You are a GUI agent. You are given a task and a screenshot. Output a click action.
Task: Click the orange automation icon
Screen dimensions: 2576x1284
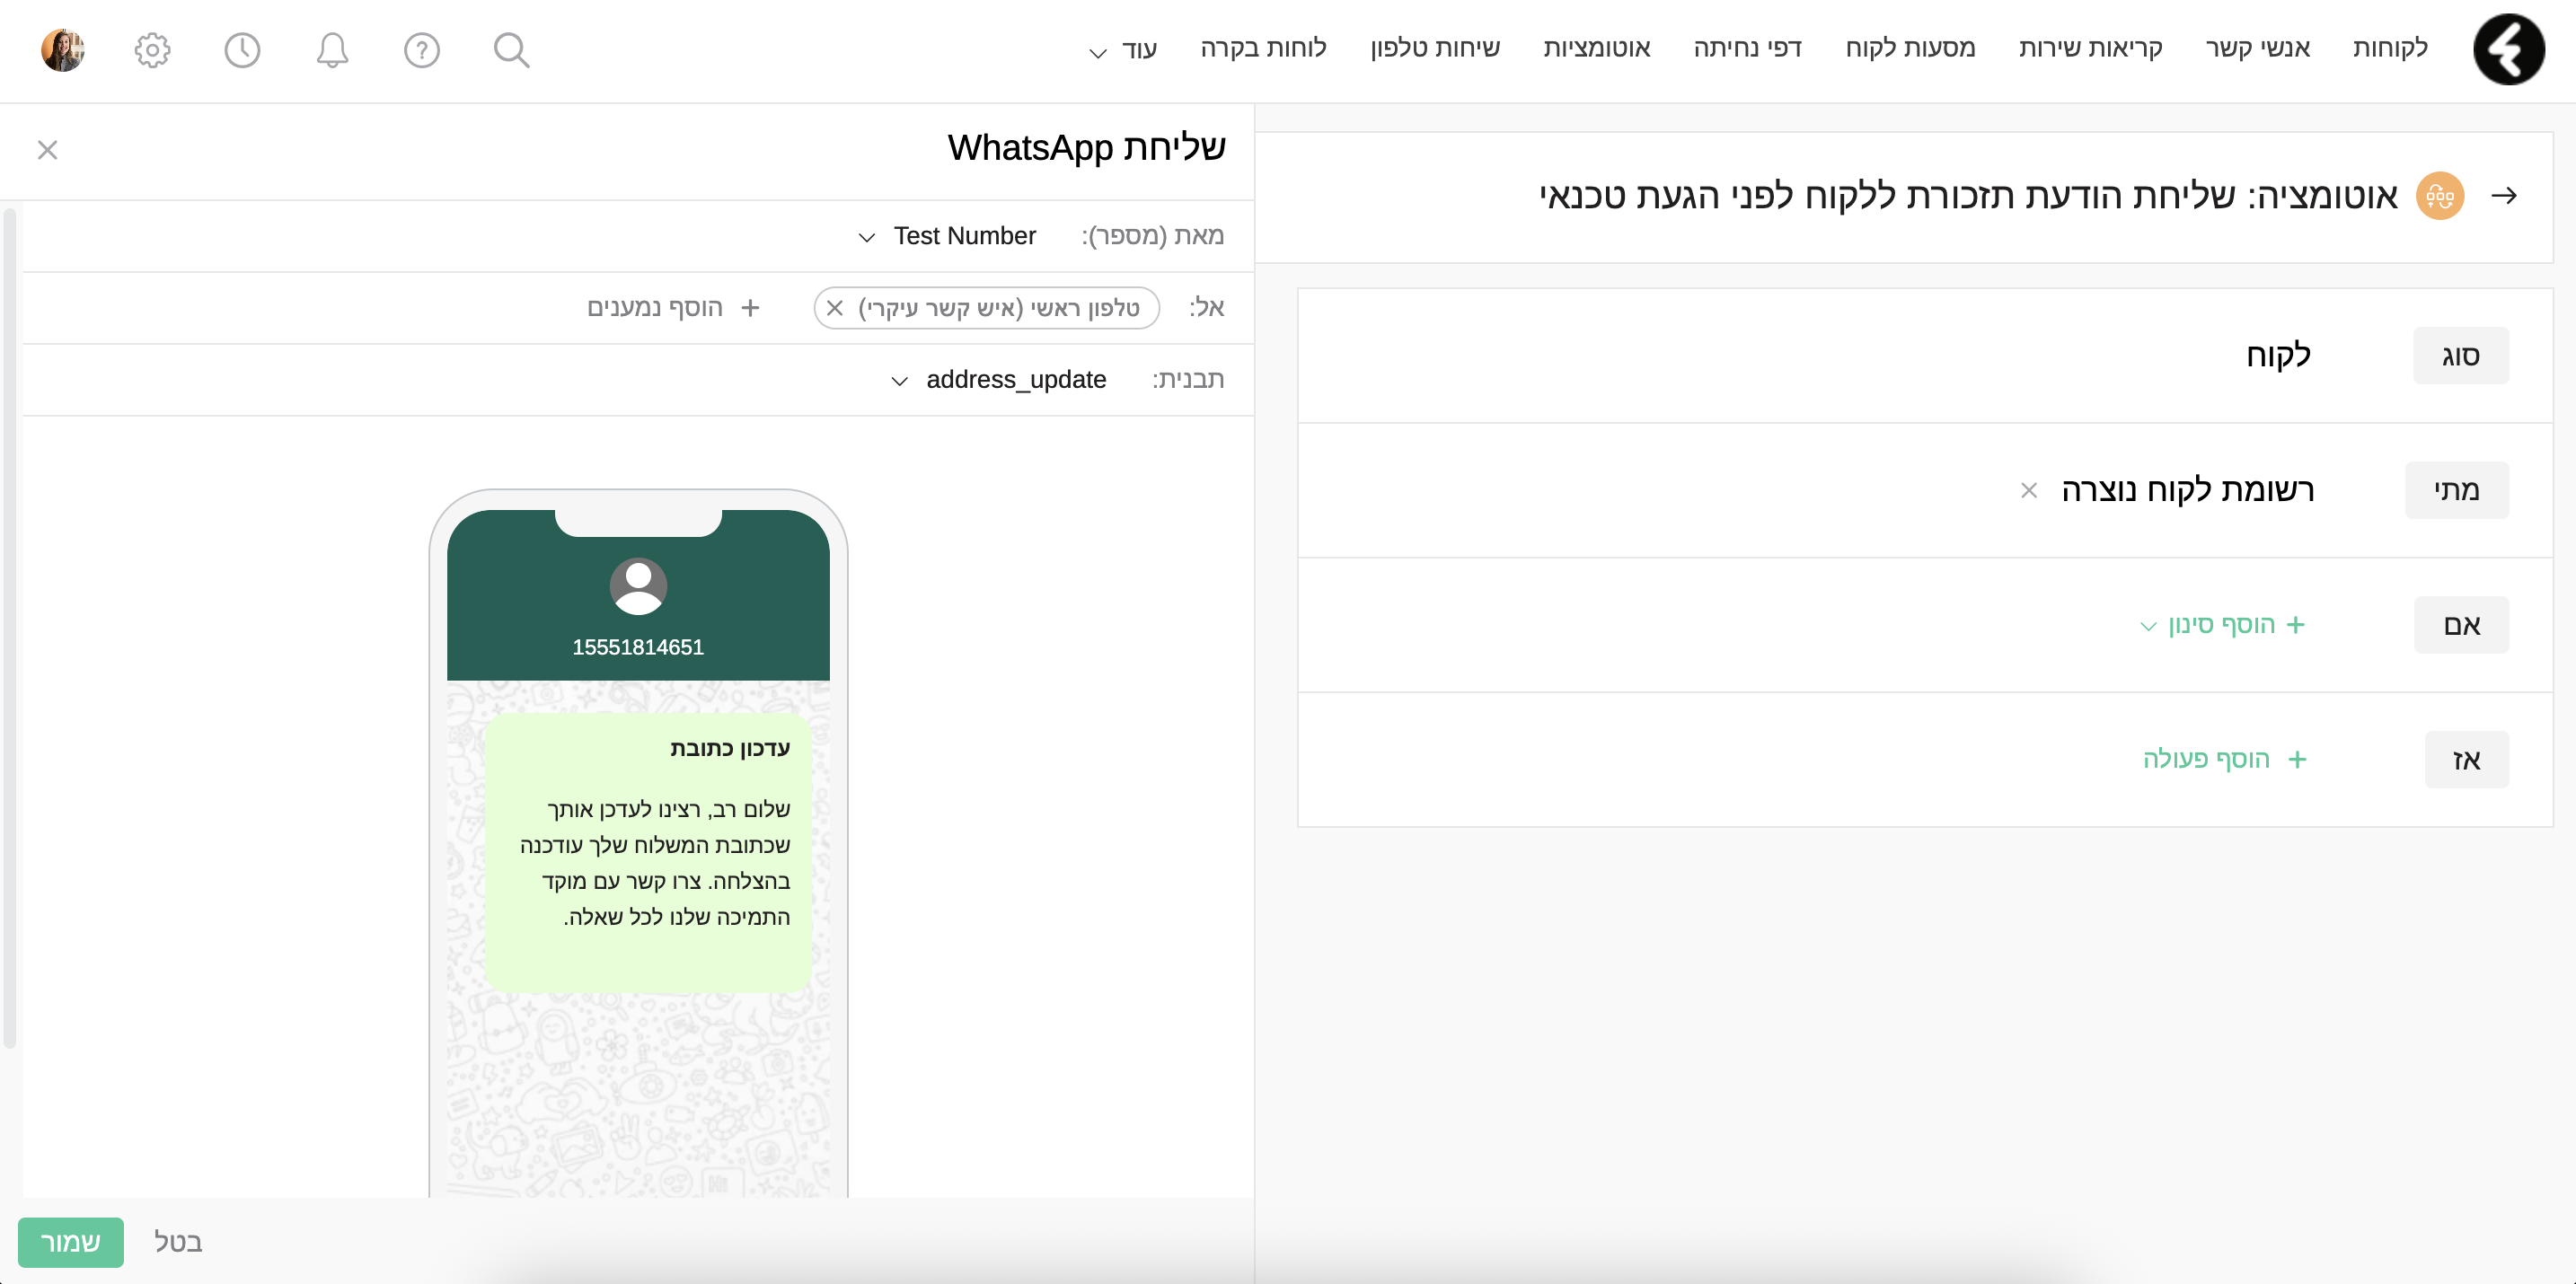[2440, 196]
